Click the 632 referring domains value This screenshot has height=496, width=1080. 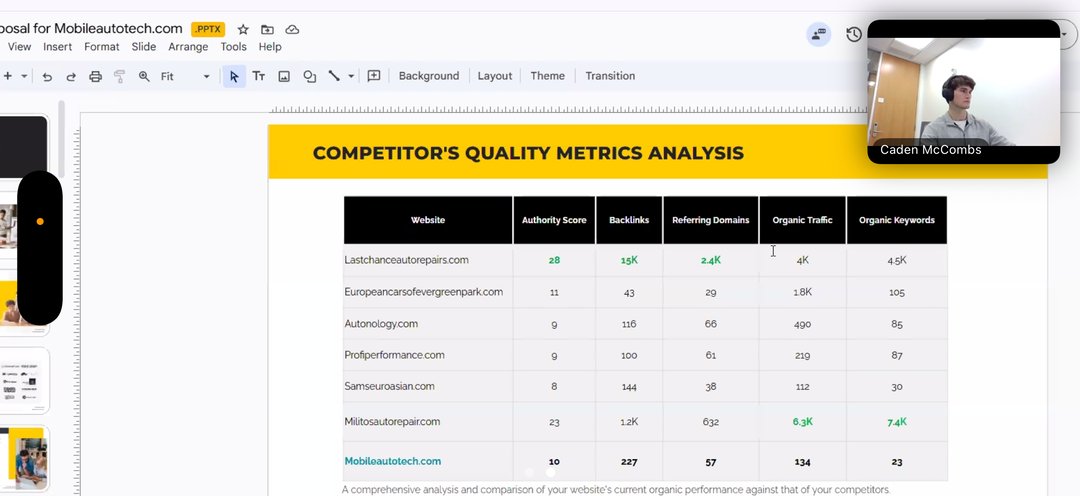click(x=711, y=422)
